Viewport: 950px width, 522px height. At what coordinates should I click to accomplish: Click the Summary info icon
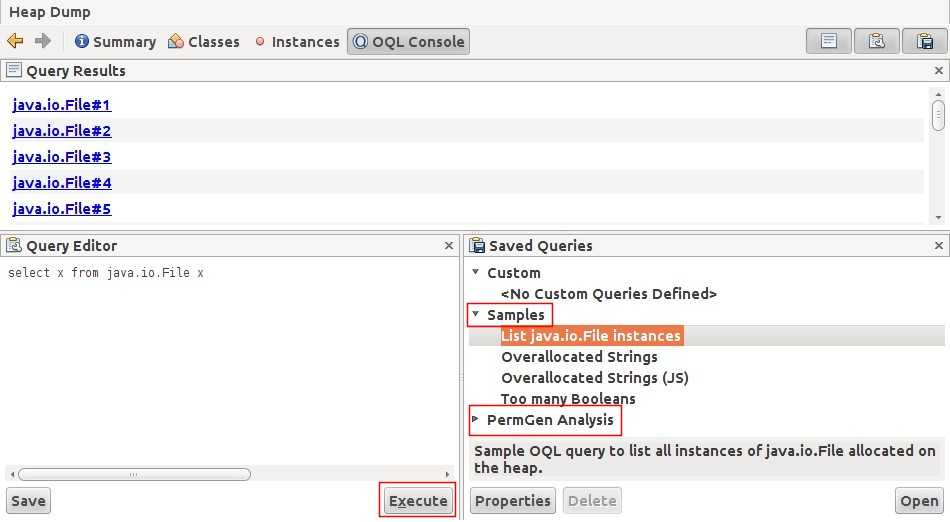pyautogui.click(x=81, y=41)
